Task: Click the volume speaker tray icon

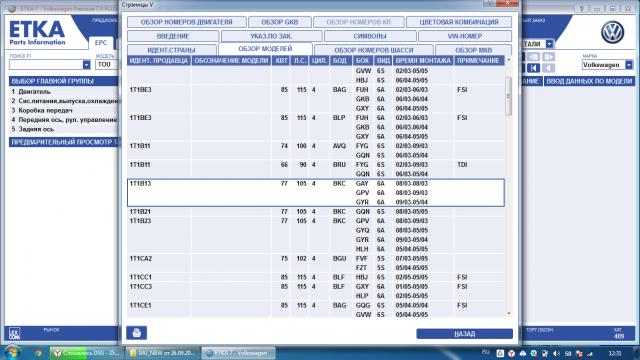Action: click(x=556, y=353)
